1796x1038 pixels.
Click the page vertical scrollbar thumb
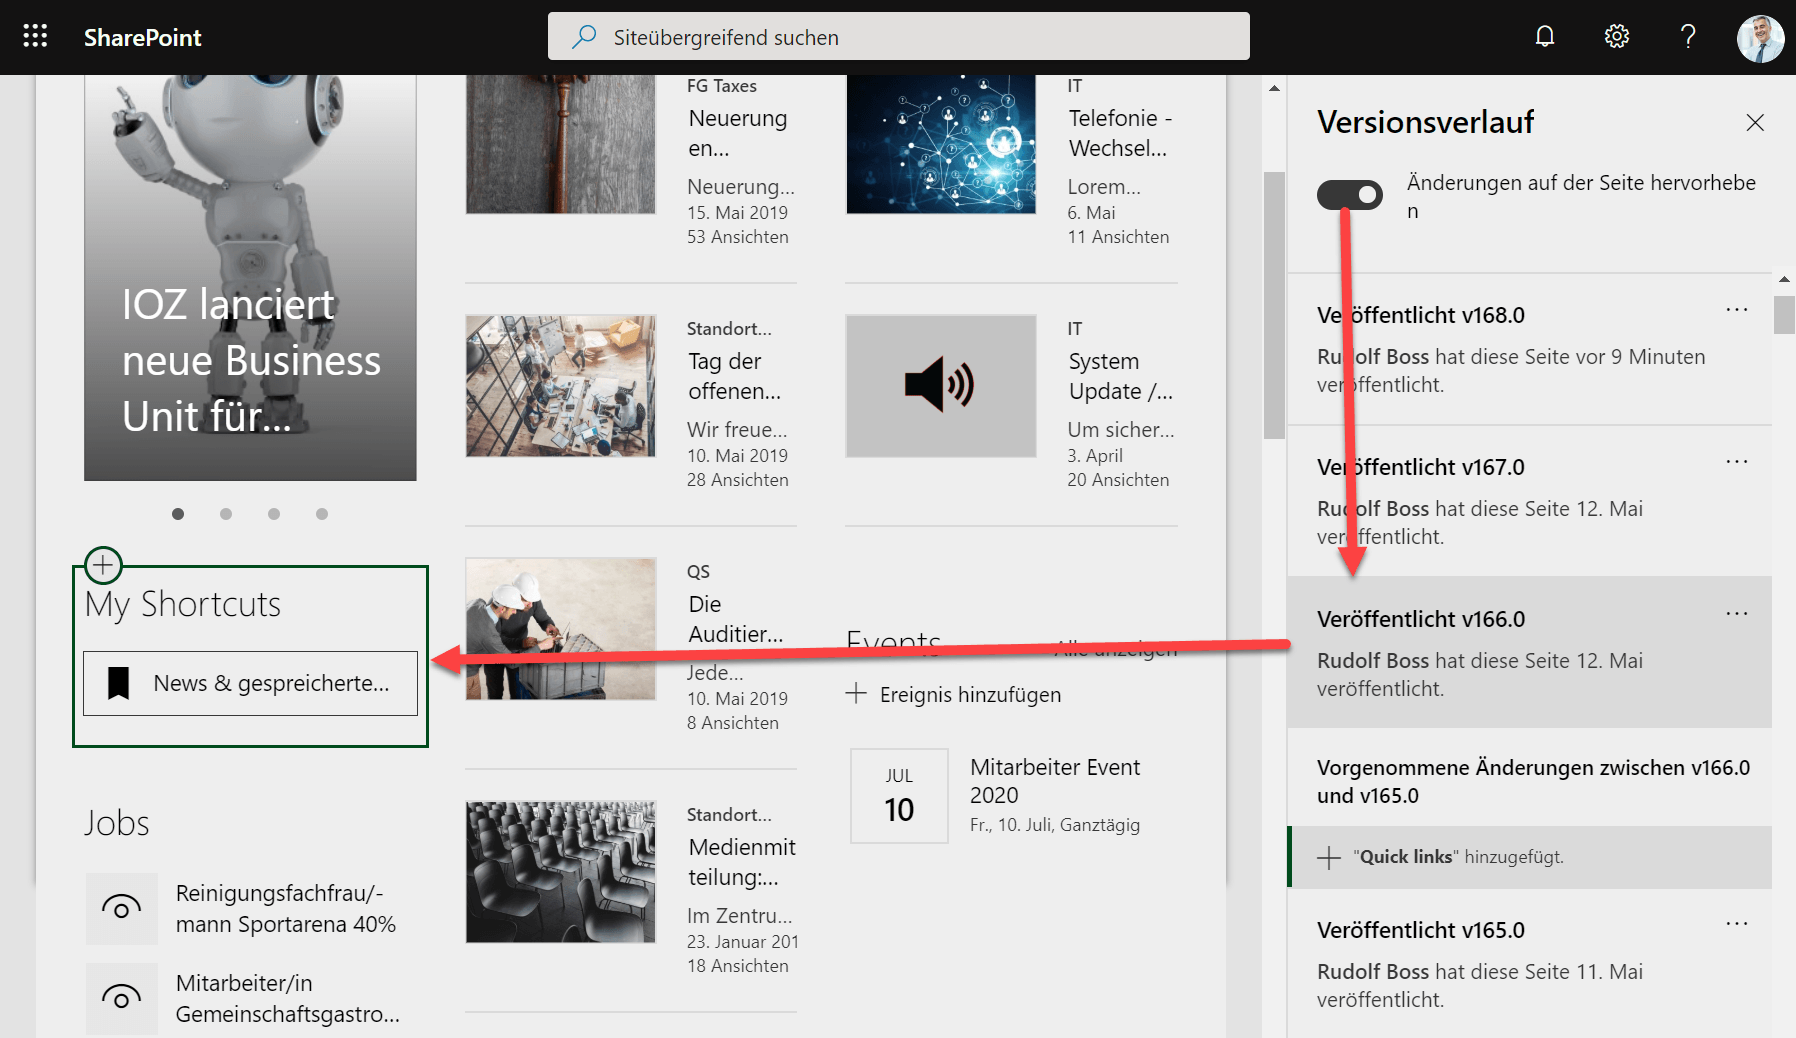click(x=1274, y=305)
